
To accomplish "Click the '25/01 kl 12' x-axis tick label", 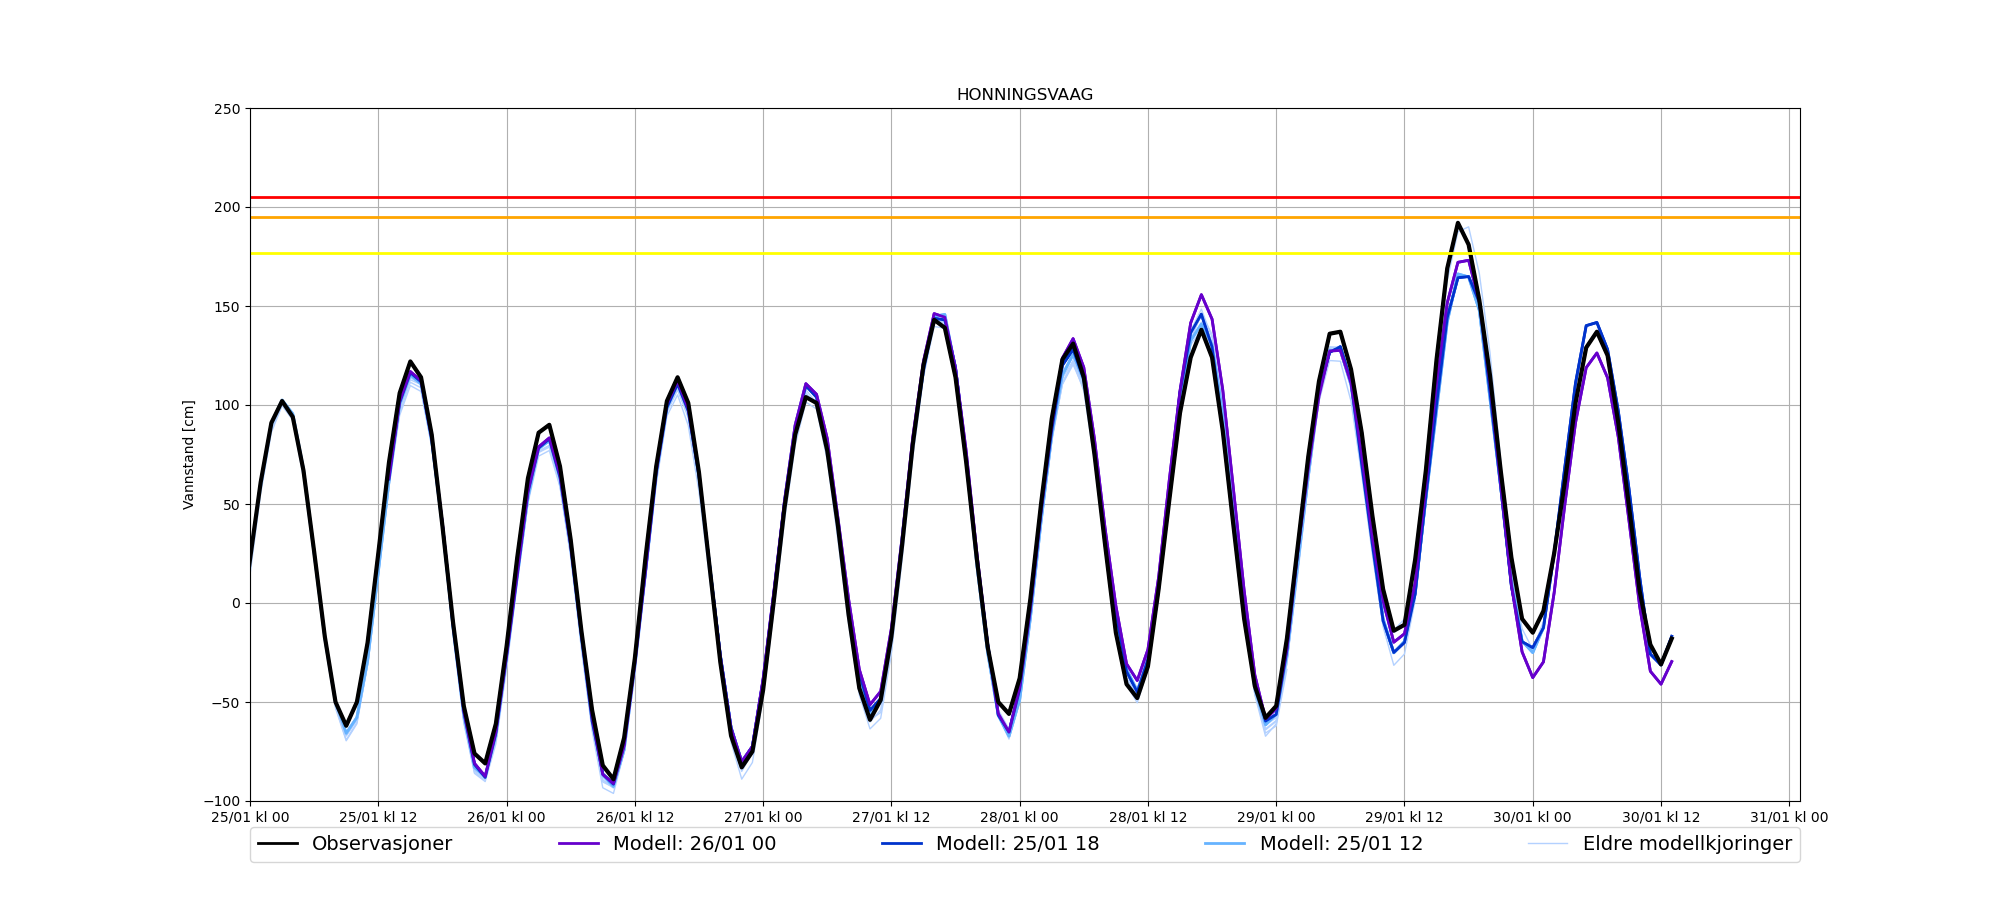I will pos(378,817).
